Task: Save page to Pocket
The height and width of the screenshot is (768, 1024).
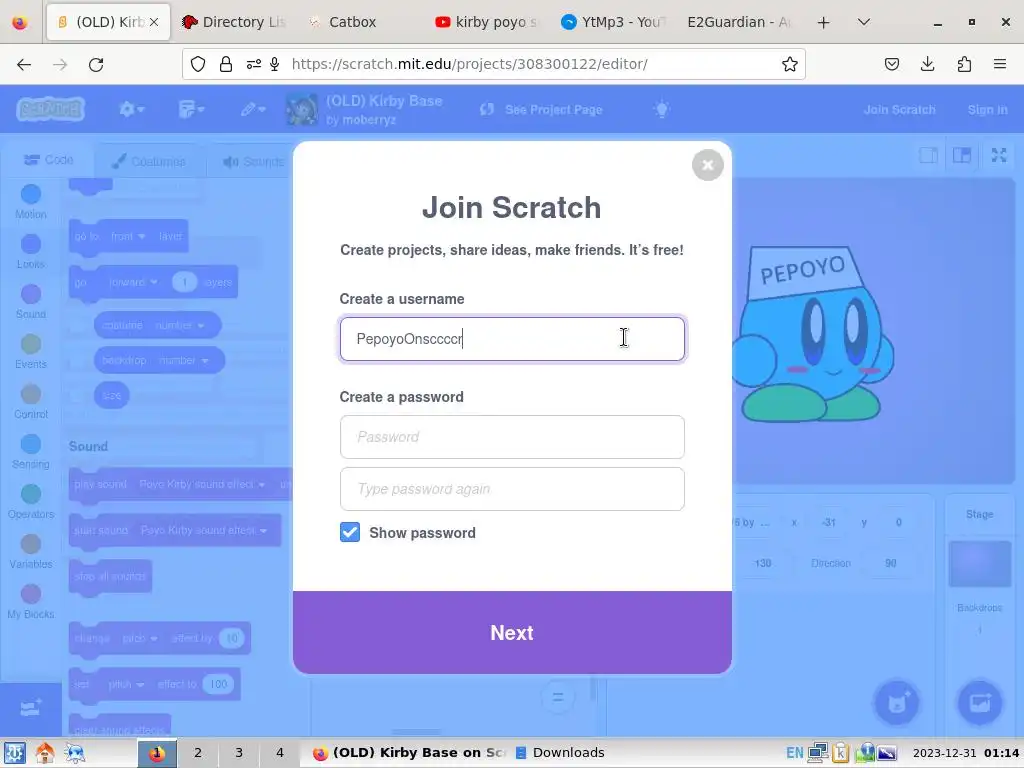Action: point(891,64)
